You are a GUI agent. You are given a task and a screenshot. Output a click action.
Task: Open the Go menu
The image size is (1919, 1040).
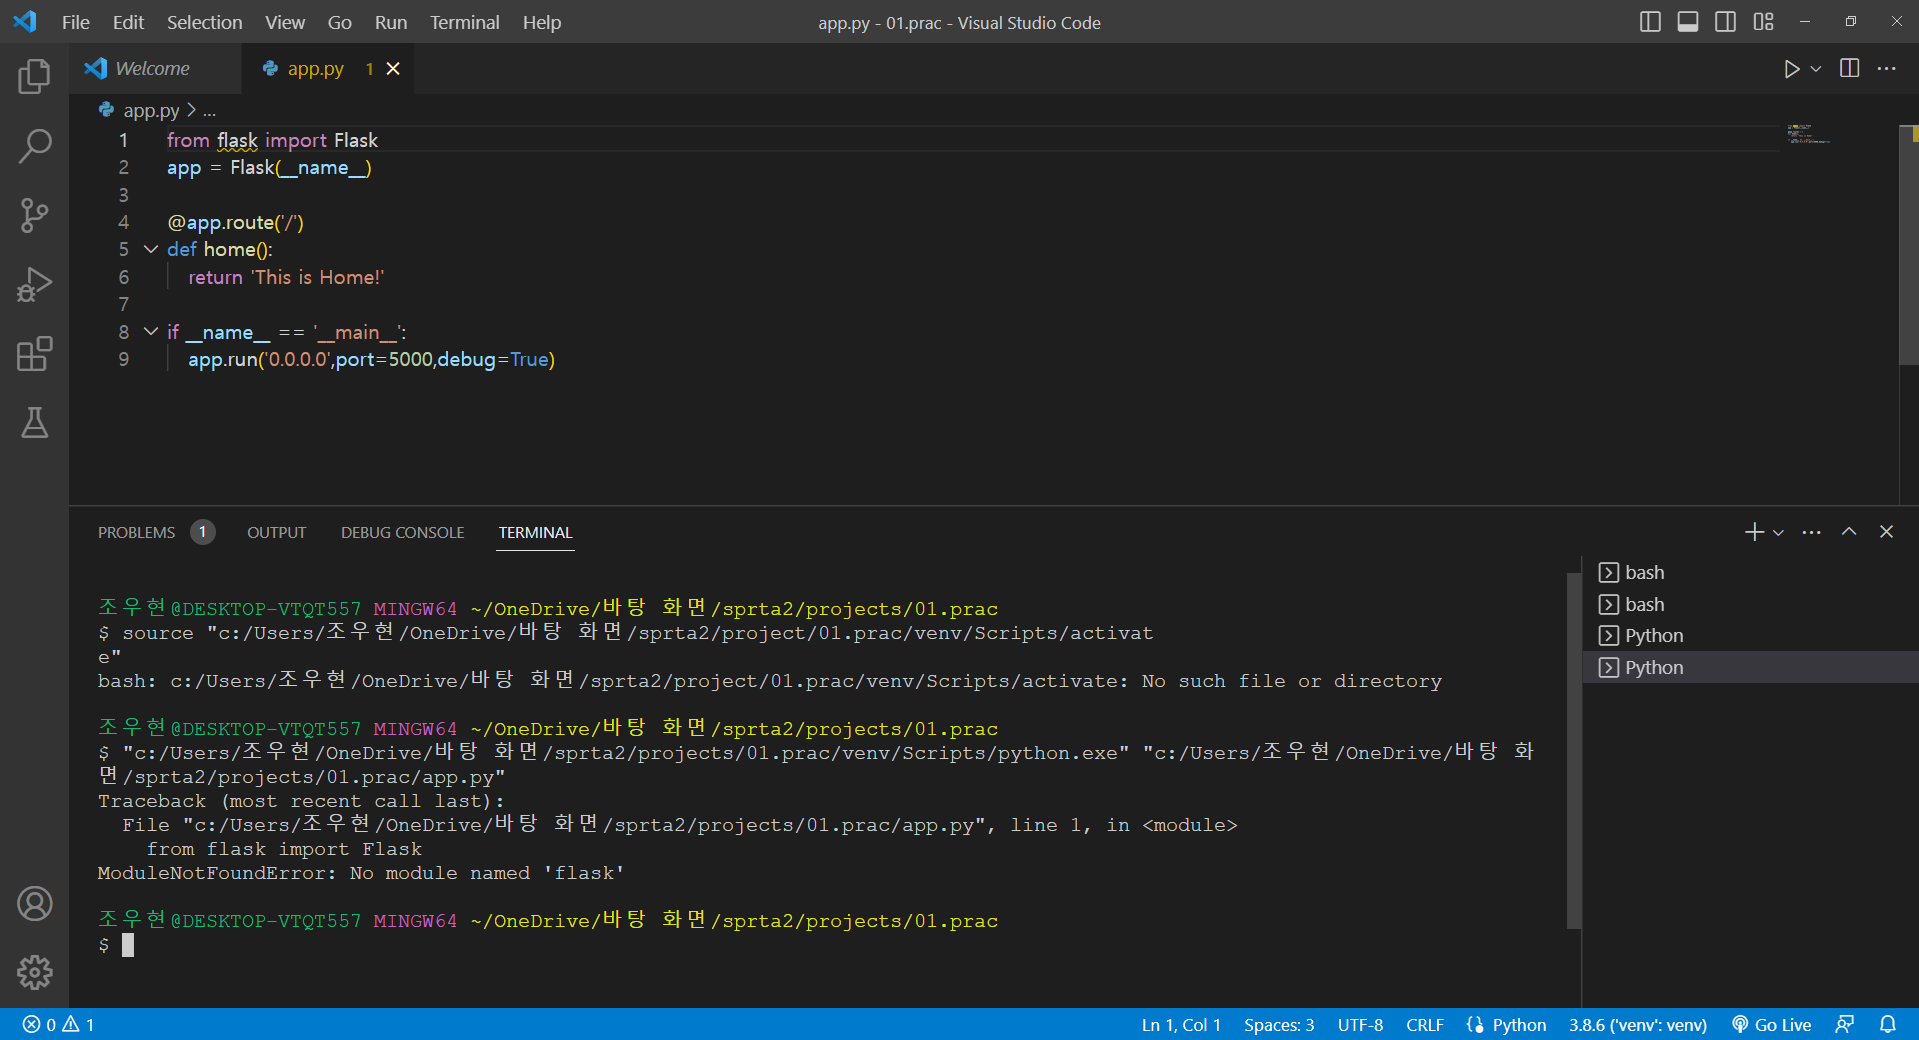point(340,22)
